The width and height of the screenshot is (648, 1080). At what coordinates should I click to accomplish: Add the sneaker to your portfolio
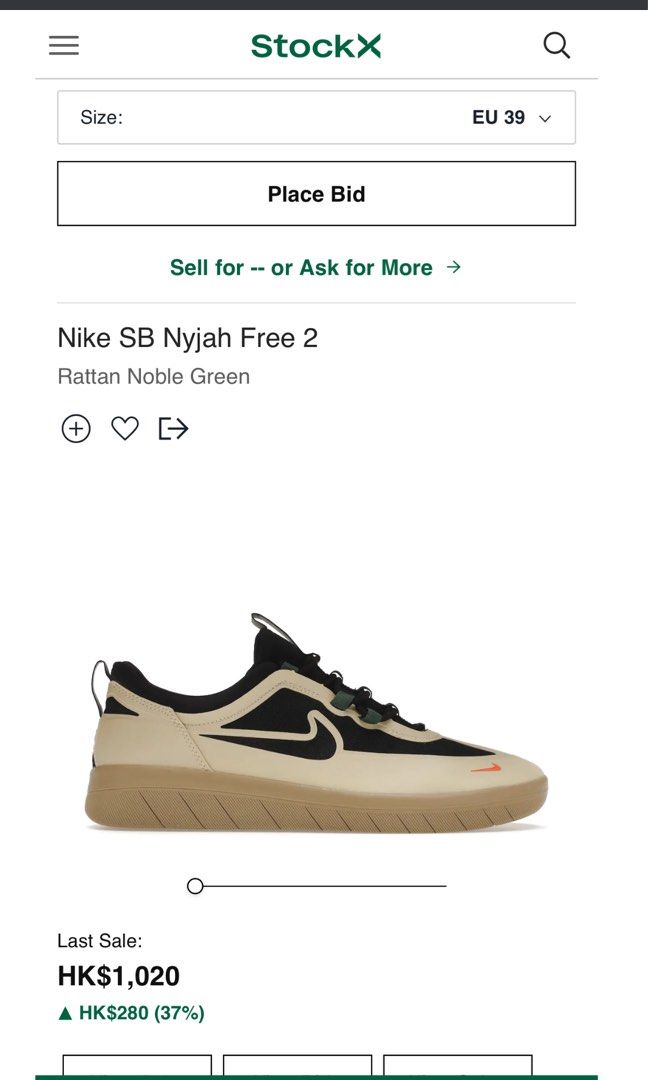click(x=76, y=428)
